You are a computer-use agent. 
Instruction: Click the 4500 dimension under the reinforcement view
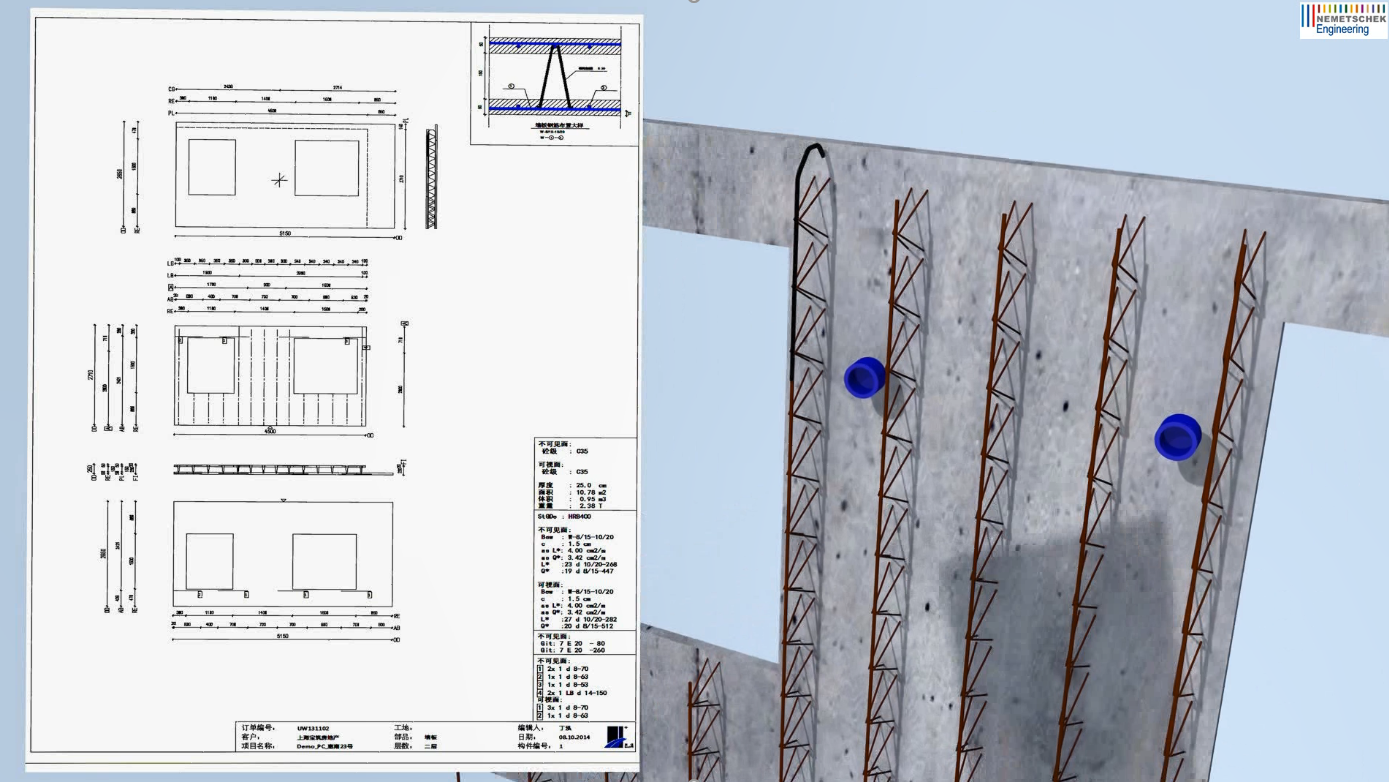click(272, 433)
